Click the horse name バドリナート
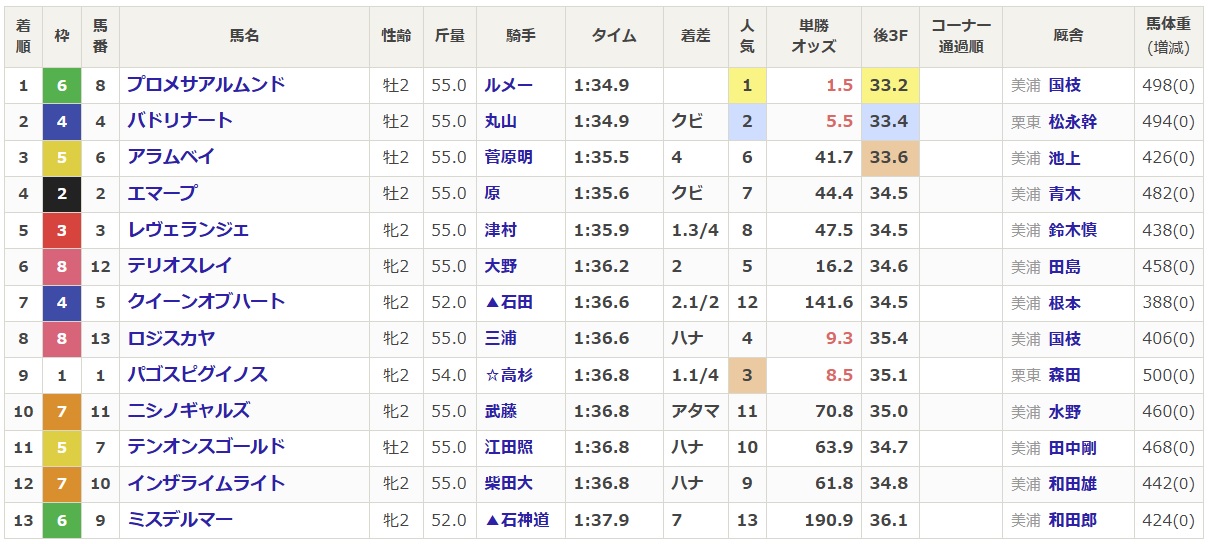Screen dimensions: 1210x544 coord(179,121)
